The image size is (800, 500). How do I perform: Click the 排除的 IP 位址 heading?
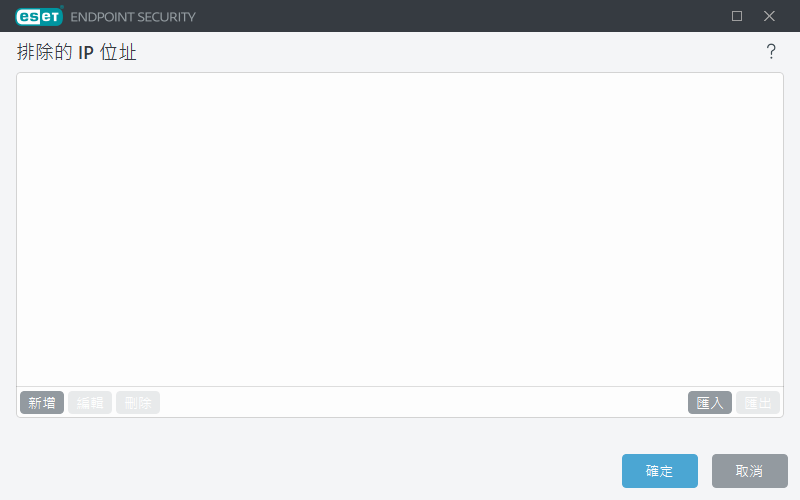click(x=77, y=52)
